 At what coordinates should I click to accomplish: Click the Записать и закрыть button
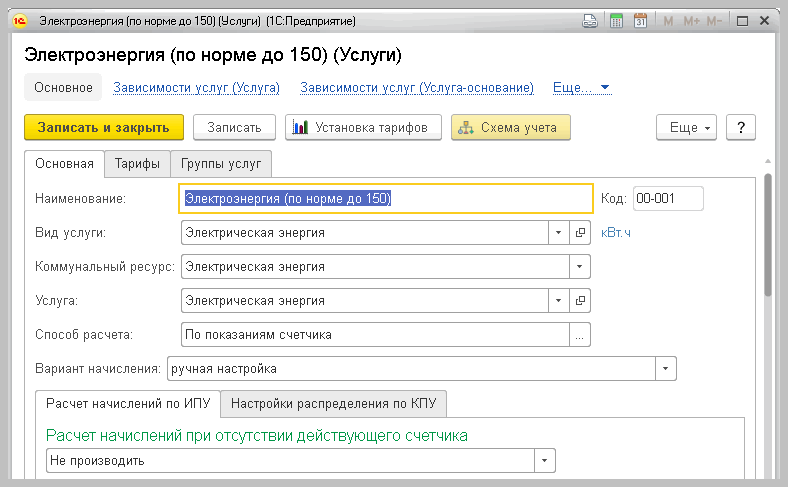(104, 128)
